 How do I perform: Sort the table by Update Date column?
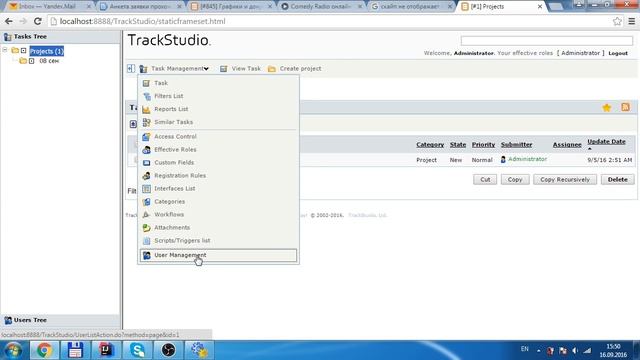tap(606, 142)
